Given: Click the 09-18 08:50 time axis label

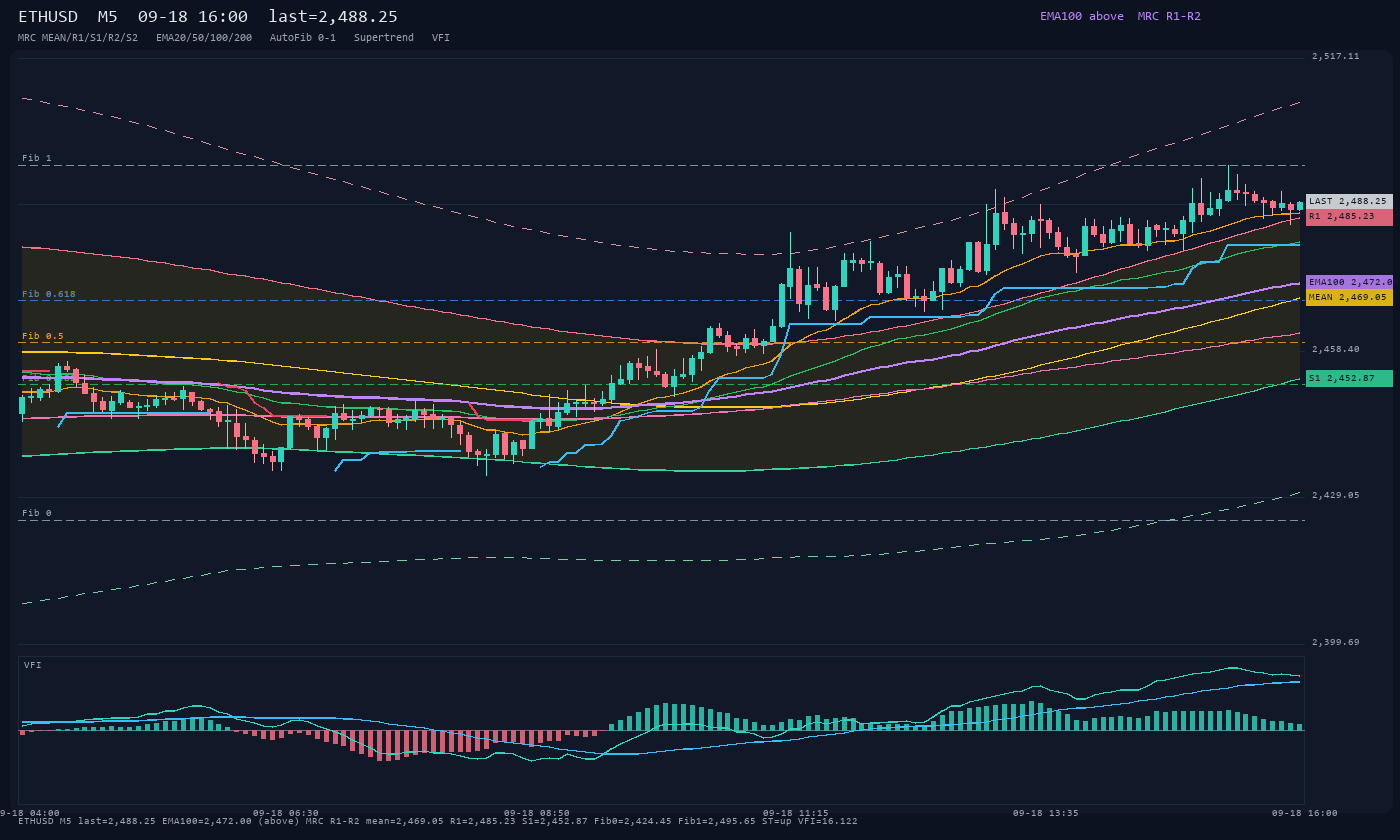Looking at the screenshot, I should click(537, 813).
